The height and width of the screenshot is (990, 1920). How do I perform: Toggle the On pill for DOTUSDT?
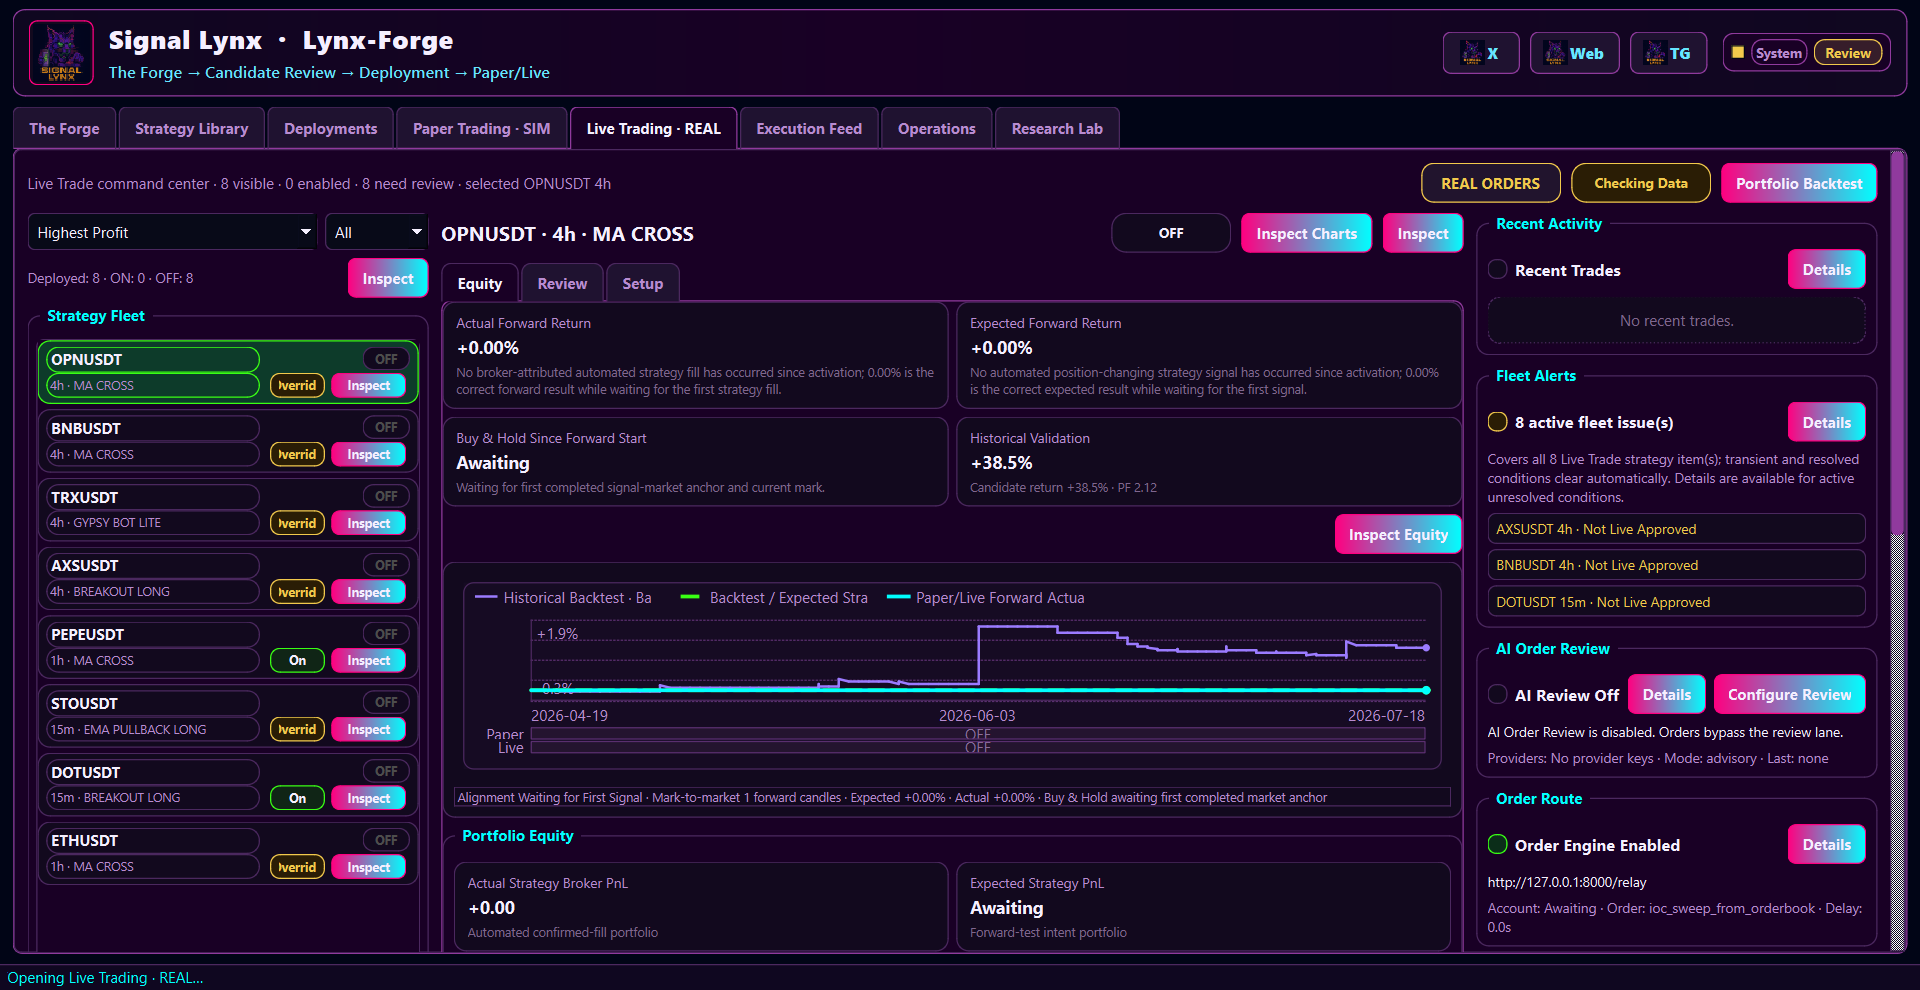pyautogui.click(x=297, y=798)
